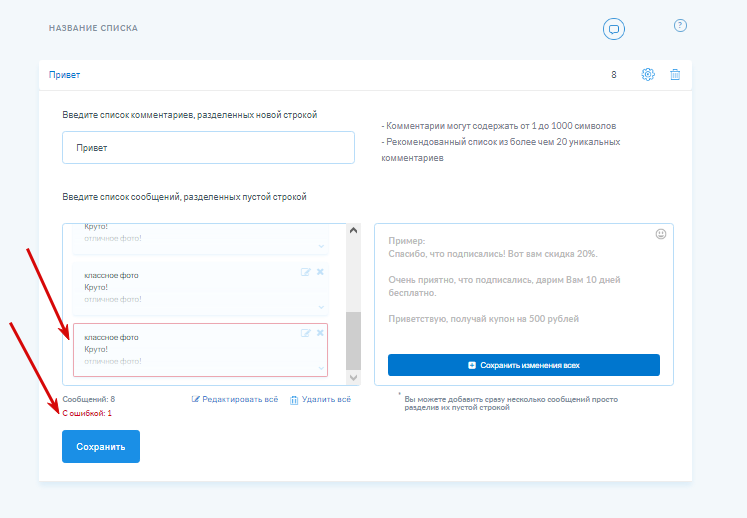Delete the Привет list via trash icon
Viewport: 747px width, 518px height.
point(675,74)
